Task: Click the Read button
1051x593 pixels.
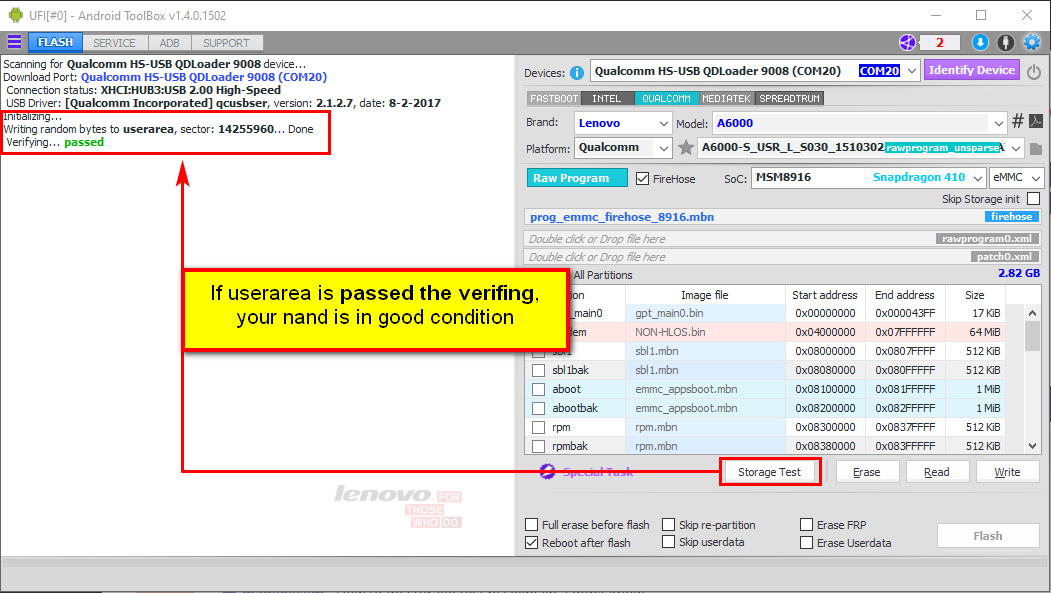Action: [937, 472]
